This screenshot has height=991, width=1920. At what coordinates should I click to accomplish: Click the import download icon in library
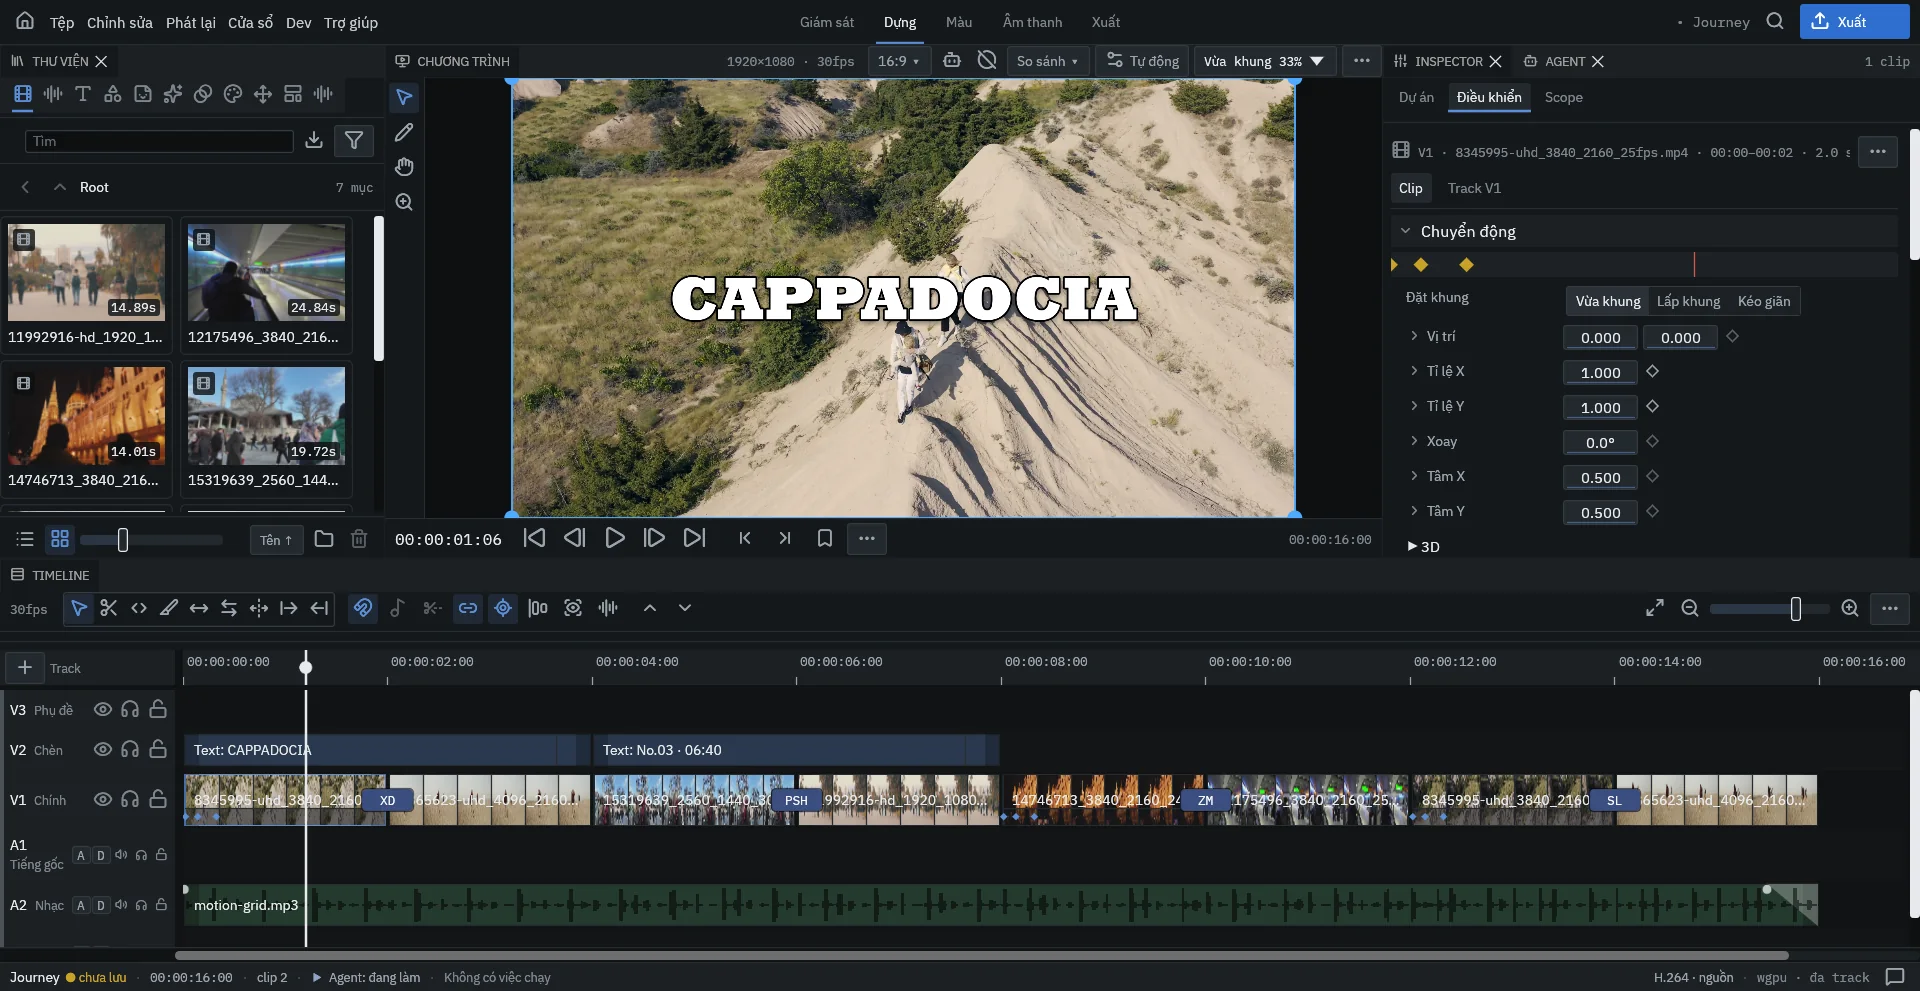314,140
